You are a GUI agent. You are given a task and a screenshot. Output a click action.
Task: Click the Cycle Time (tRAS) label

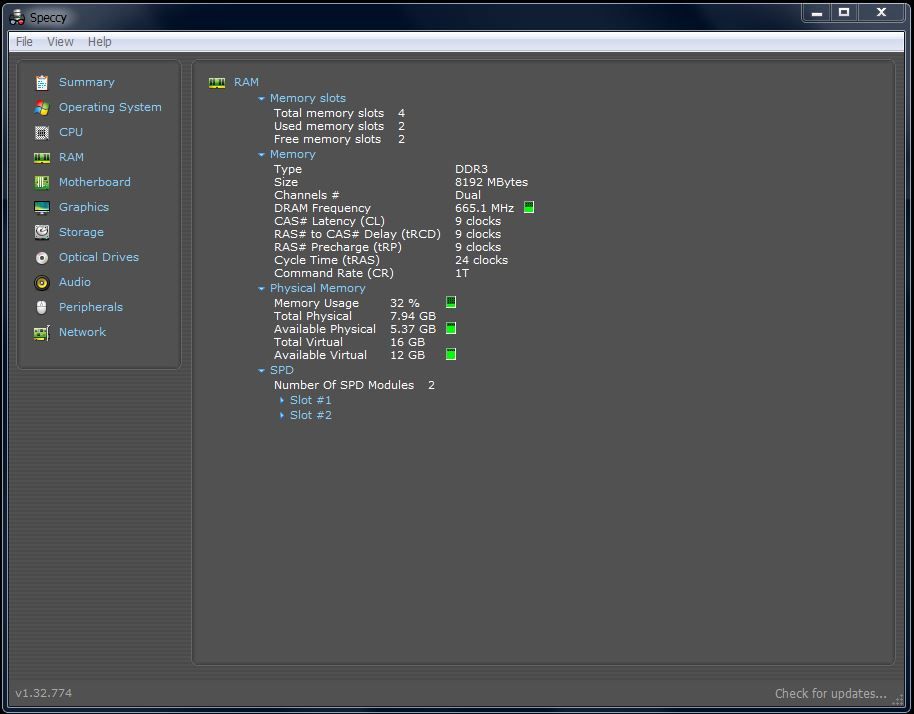[x=327, y=261]
